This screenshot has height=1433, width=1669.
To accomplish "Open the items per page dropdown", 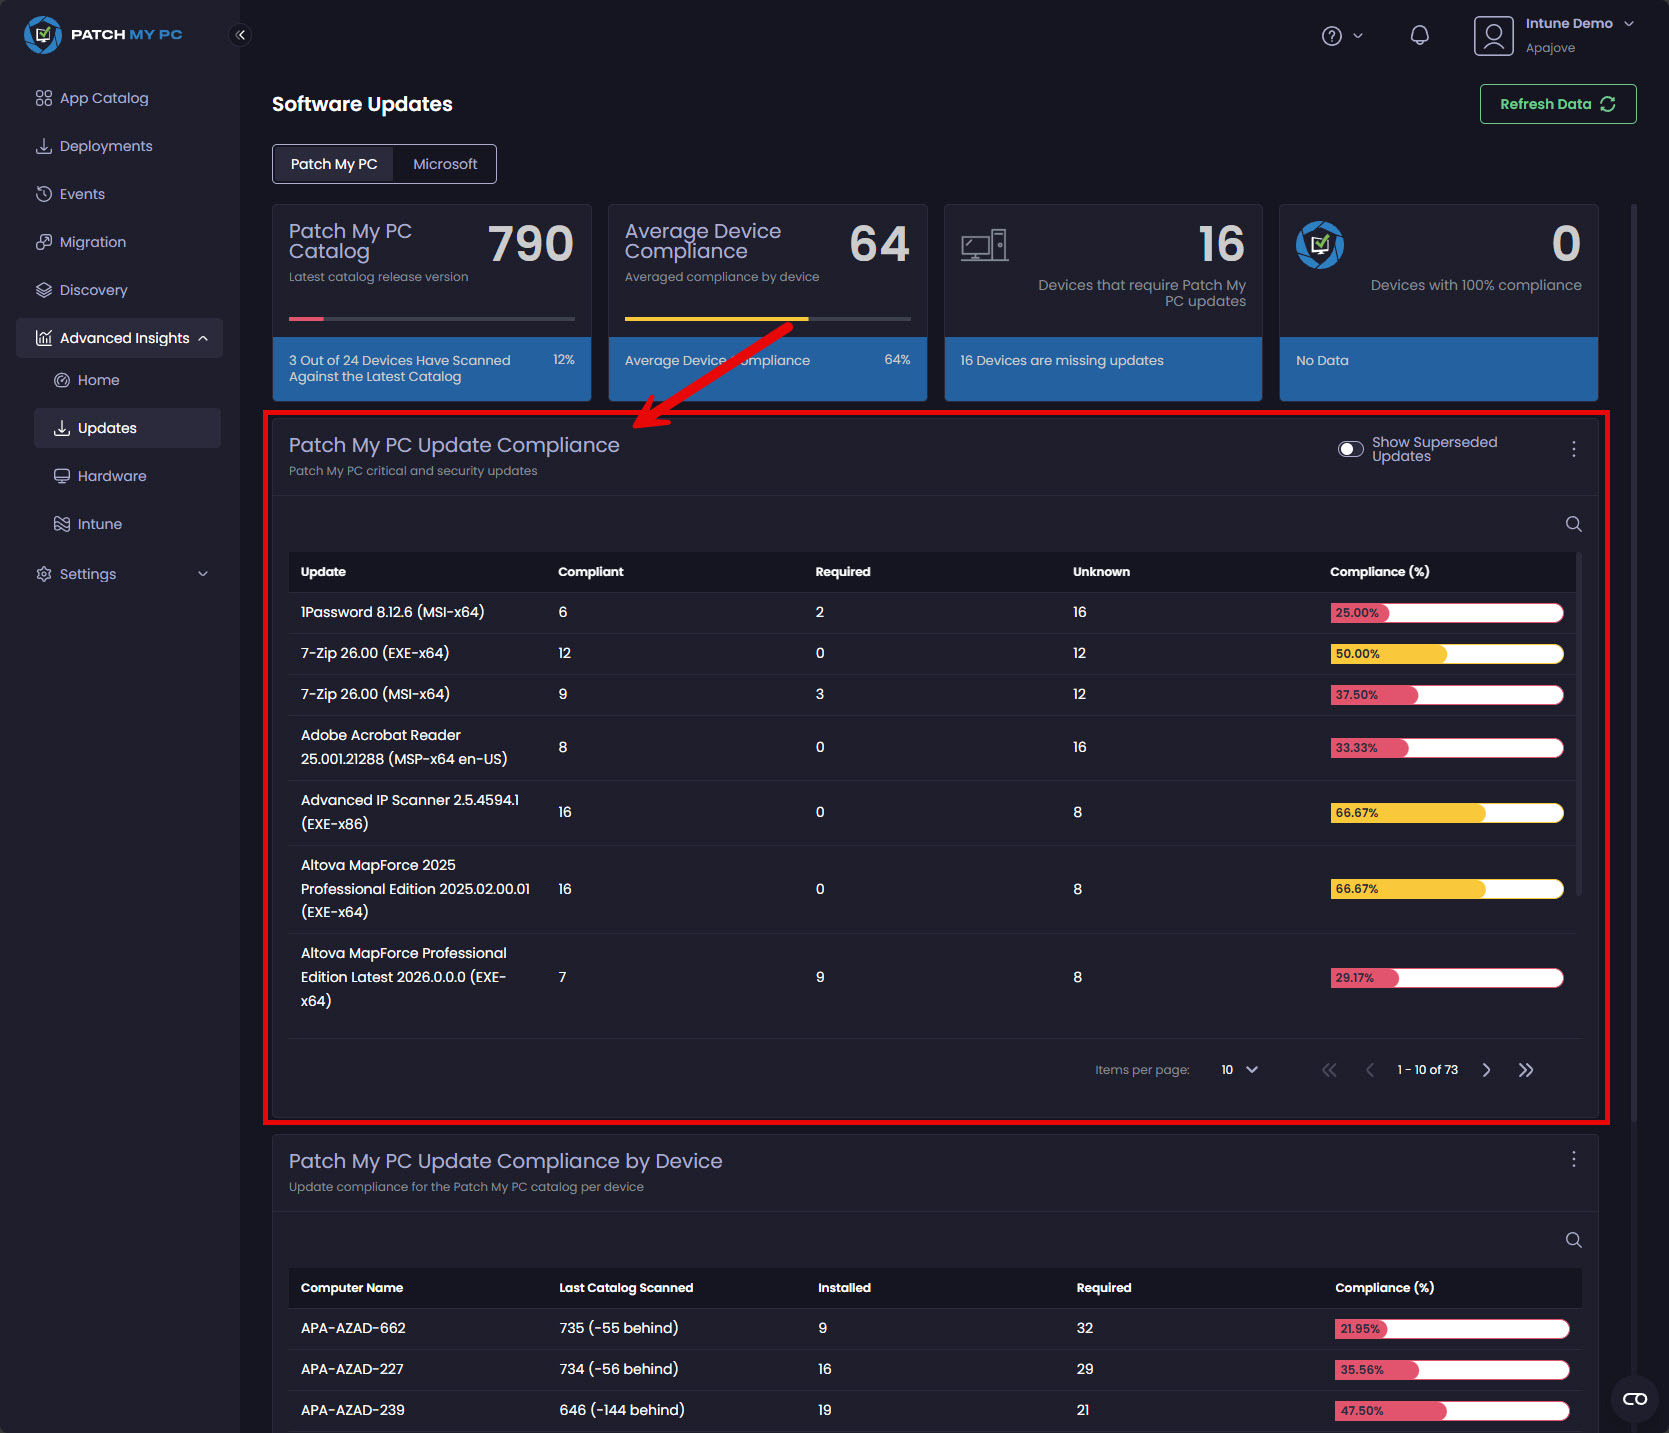I will click(x=1239, y=1070).
